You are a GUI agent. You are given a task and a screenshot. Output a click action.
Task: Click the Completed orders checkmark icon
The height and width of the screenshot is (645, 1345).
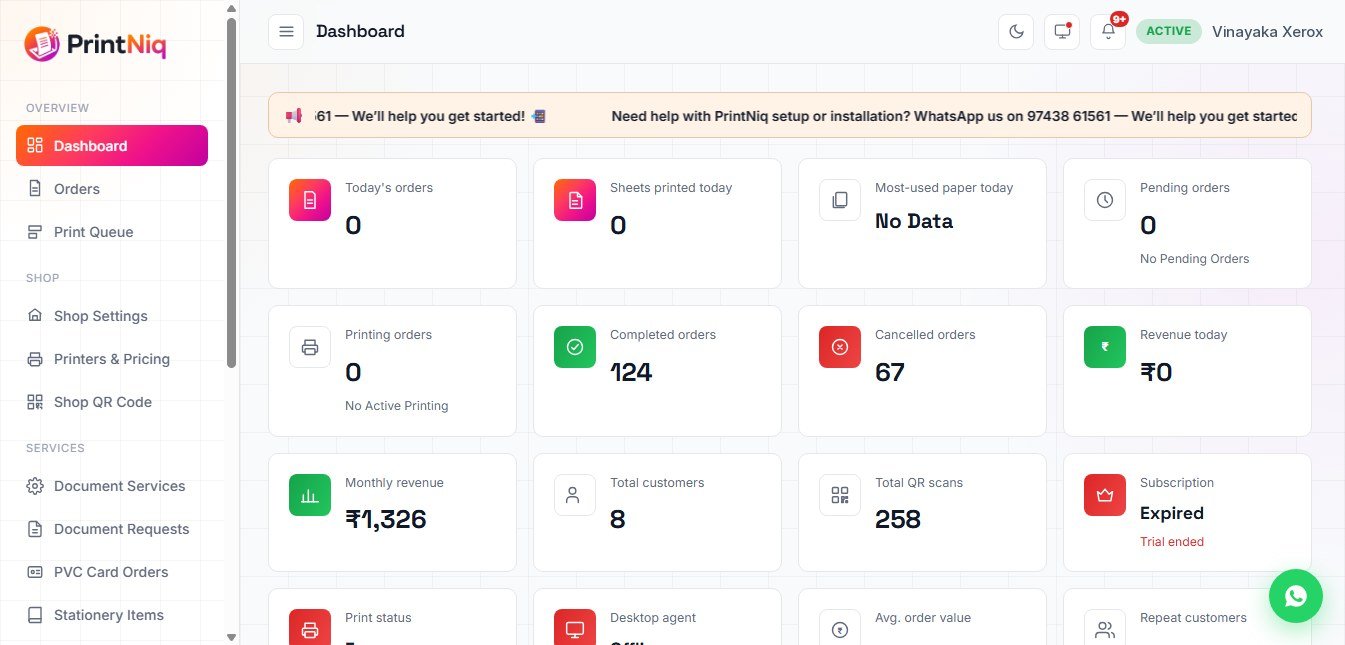pyautogui.click(x=575, y=347)
